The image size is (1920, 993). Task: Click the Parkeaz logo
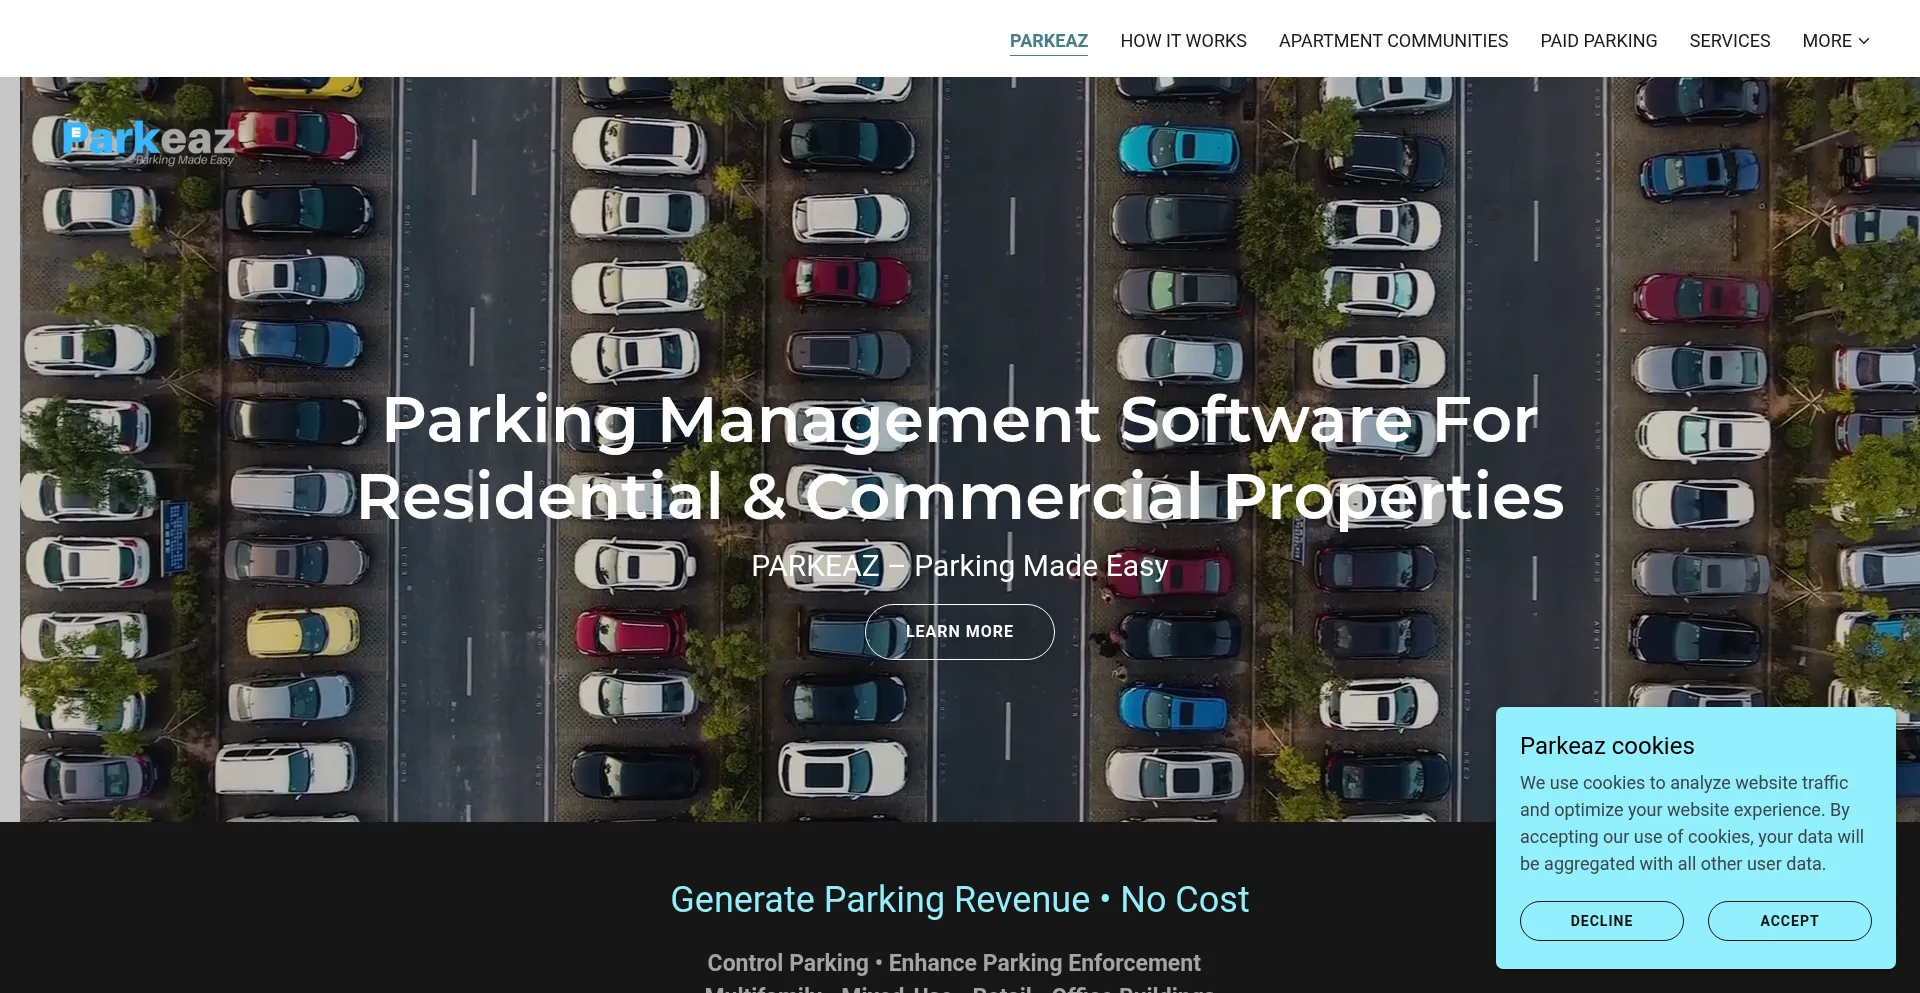pyautogui.click(x=148, y=142)
